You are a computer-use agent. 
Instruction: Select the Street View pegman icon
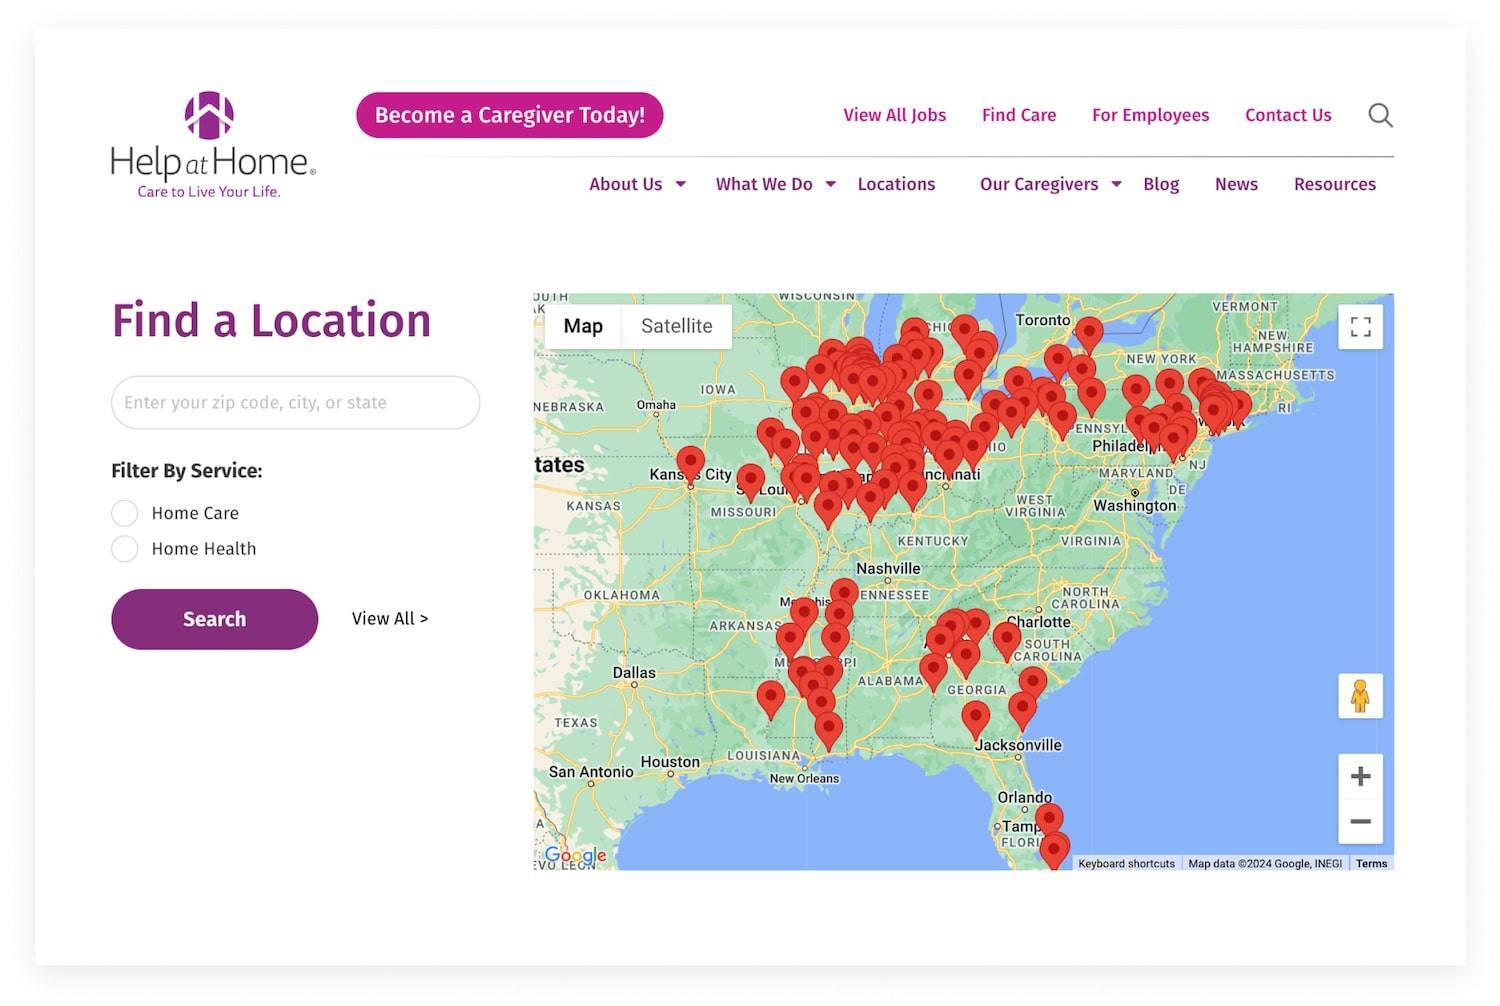pos(1360,696)
